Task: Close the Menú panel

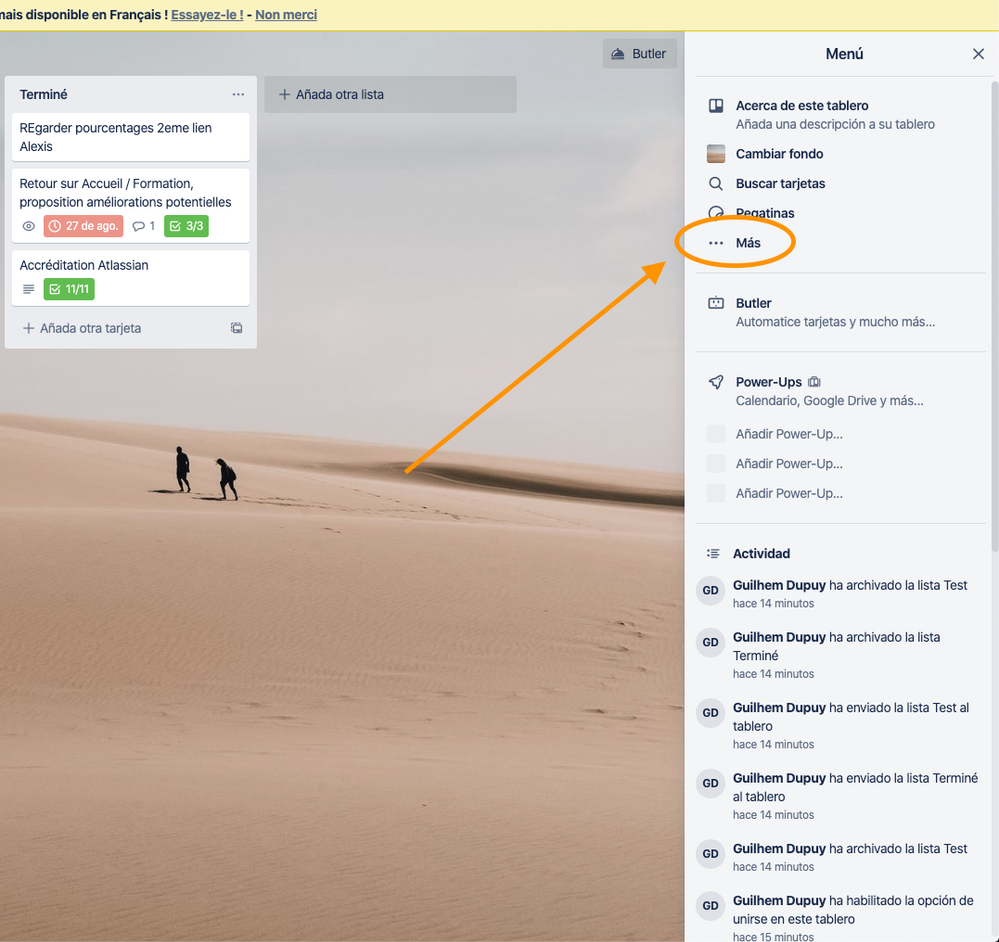Action: (978, 54)
